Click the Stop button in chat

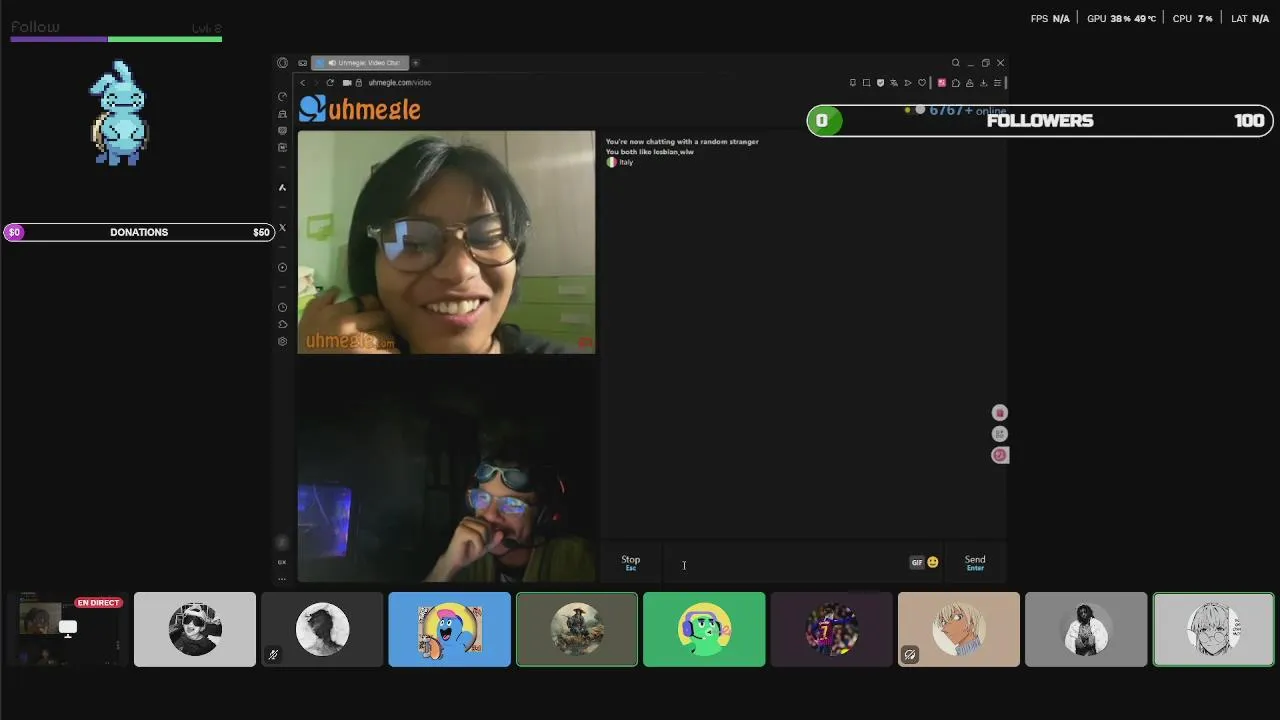click(x=630, y=563)
